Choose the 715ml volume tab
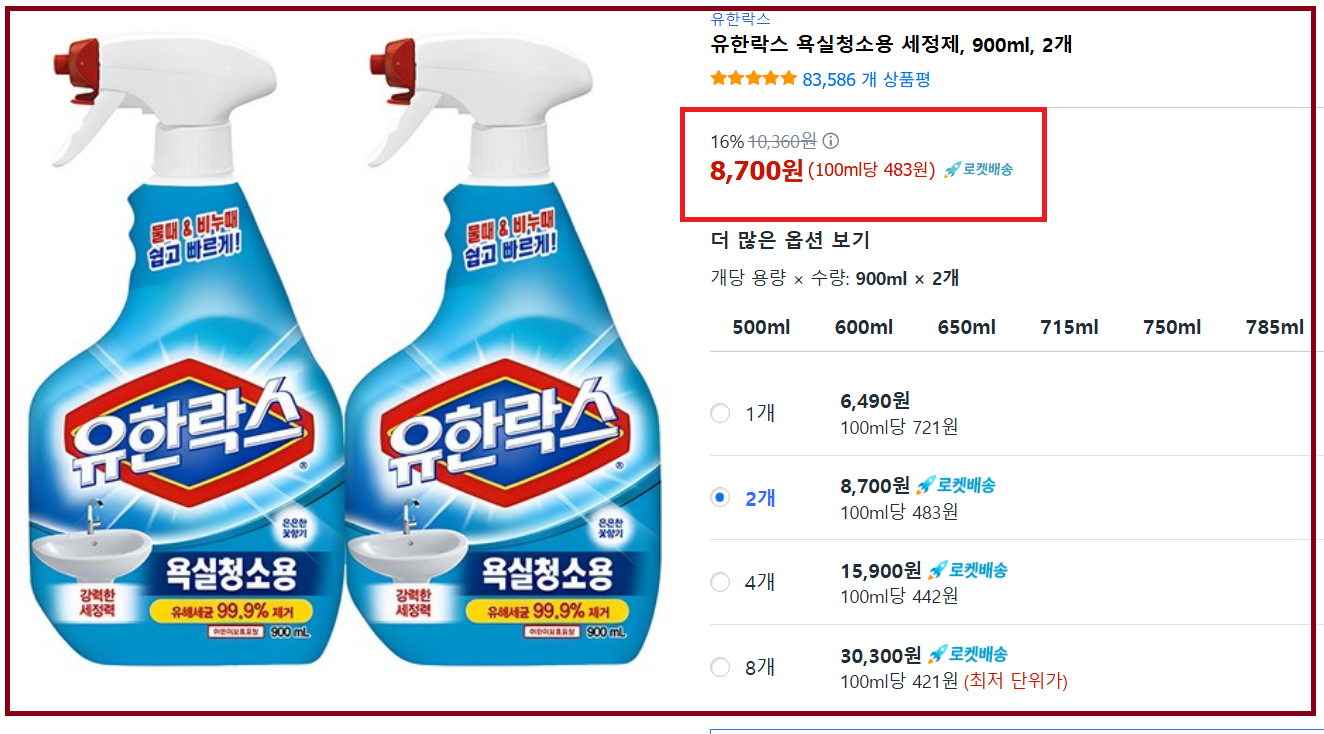 (1069, 327)
